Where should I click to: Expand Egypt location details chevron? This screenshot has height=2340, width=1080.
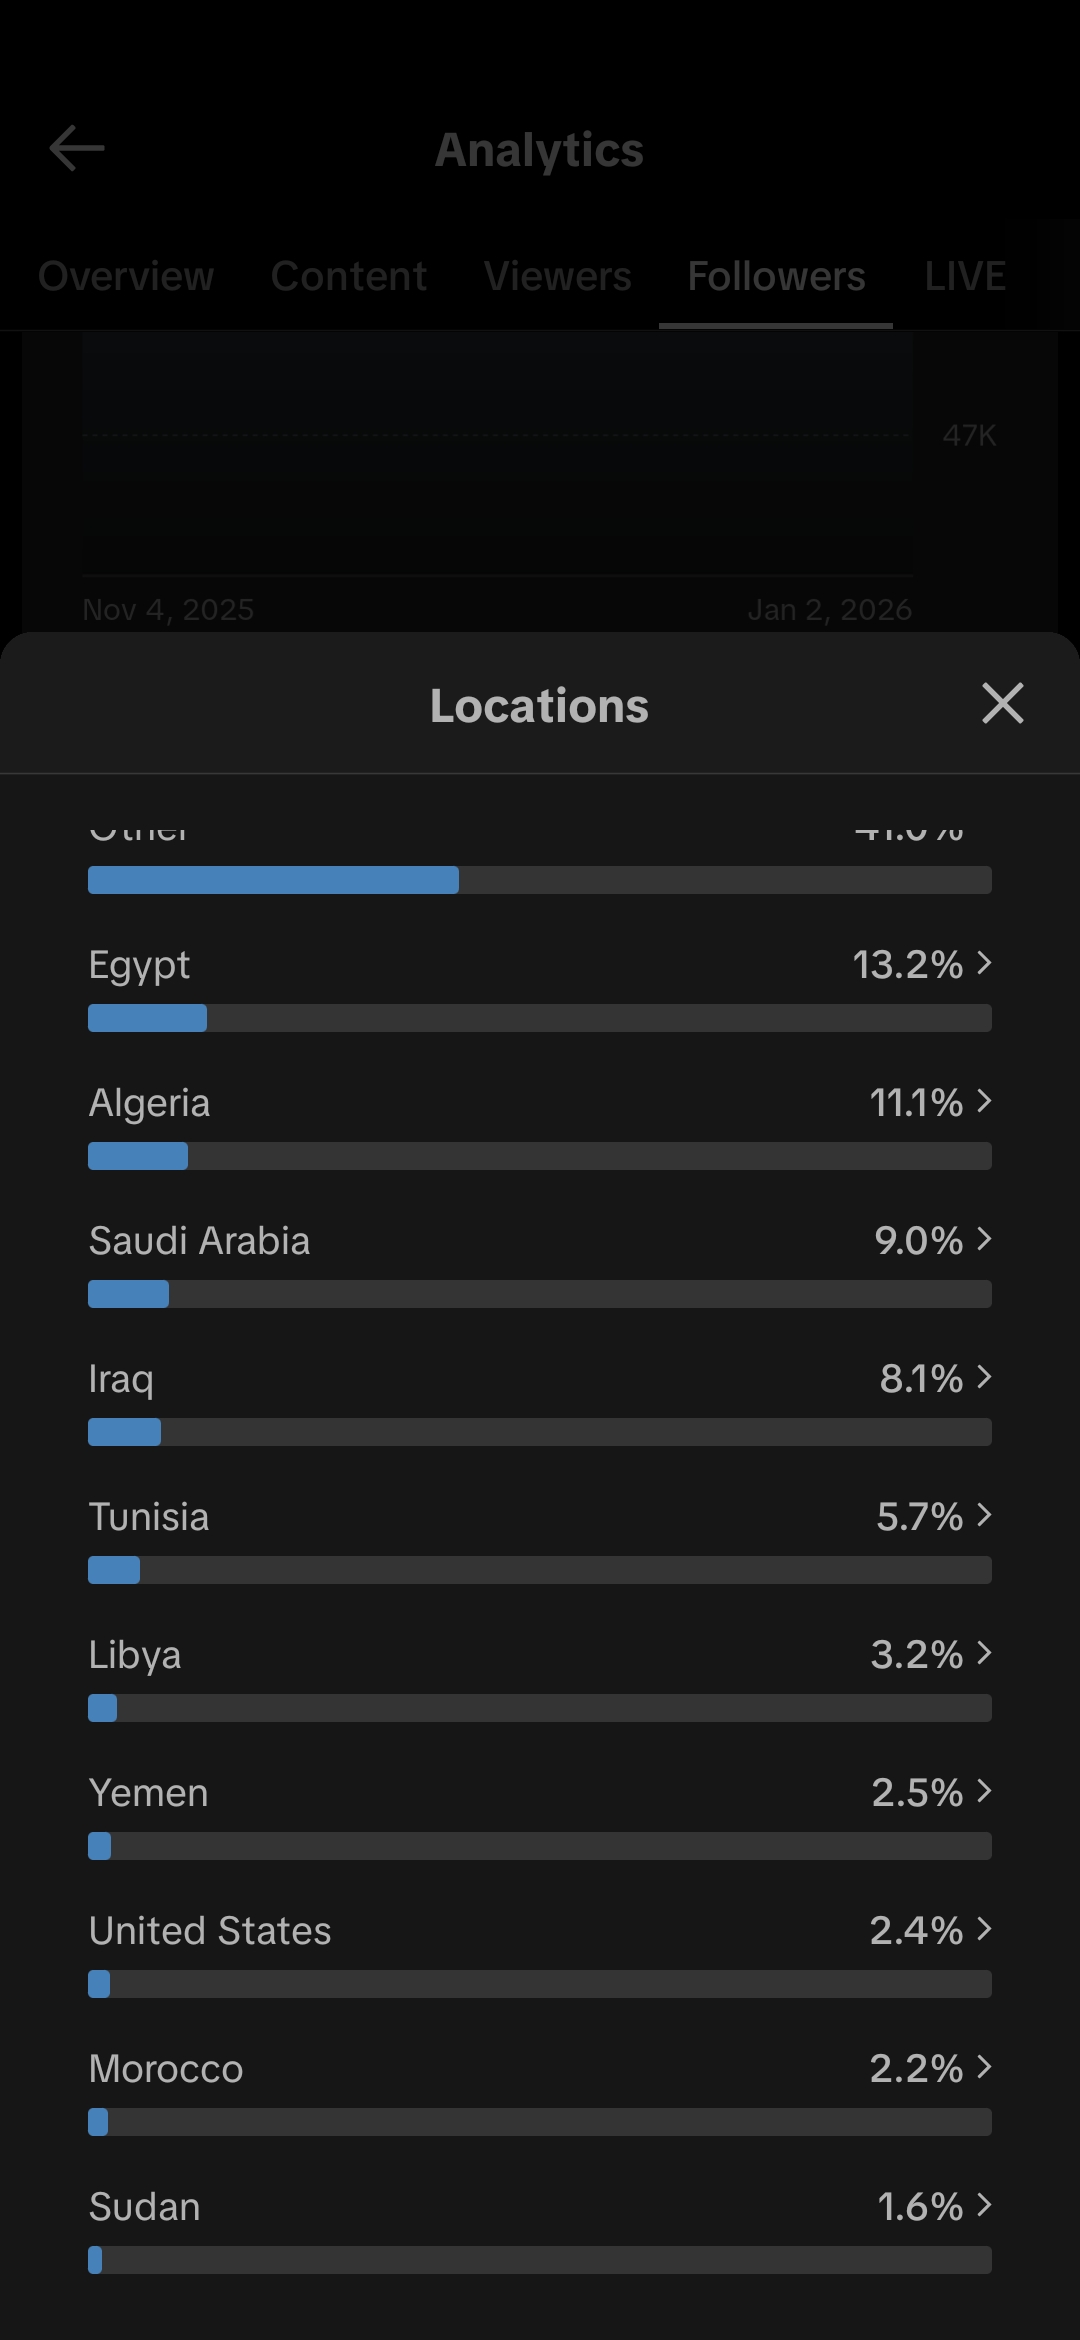point(985,963)
